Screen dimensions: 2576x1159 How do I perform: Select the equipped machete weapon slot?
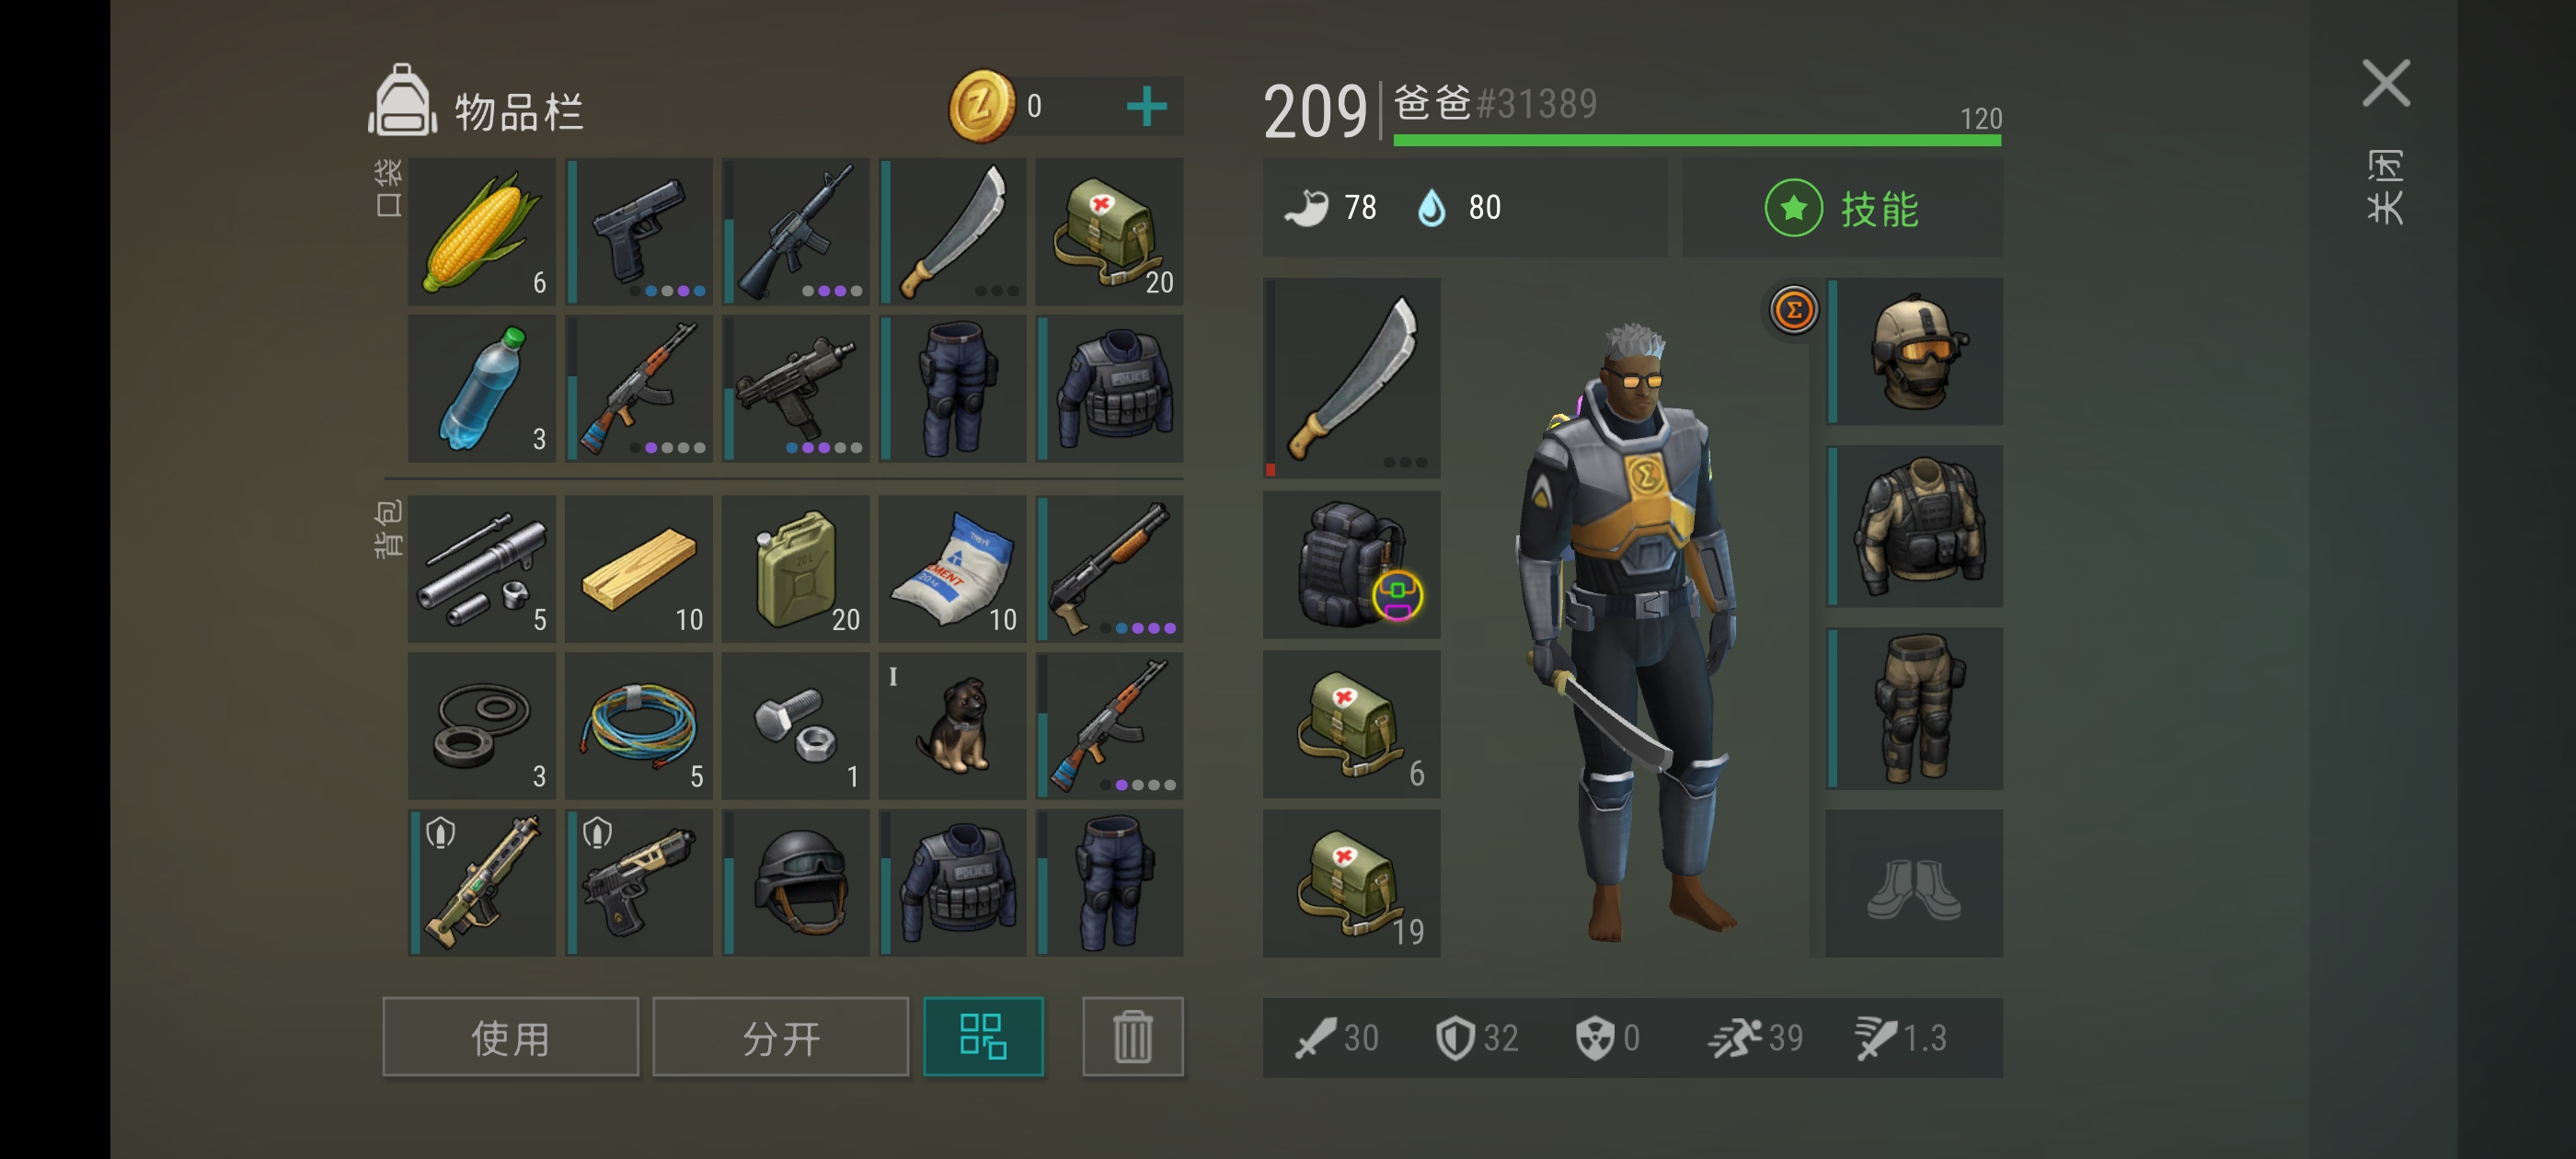[x=1351, y=378]
